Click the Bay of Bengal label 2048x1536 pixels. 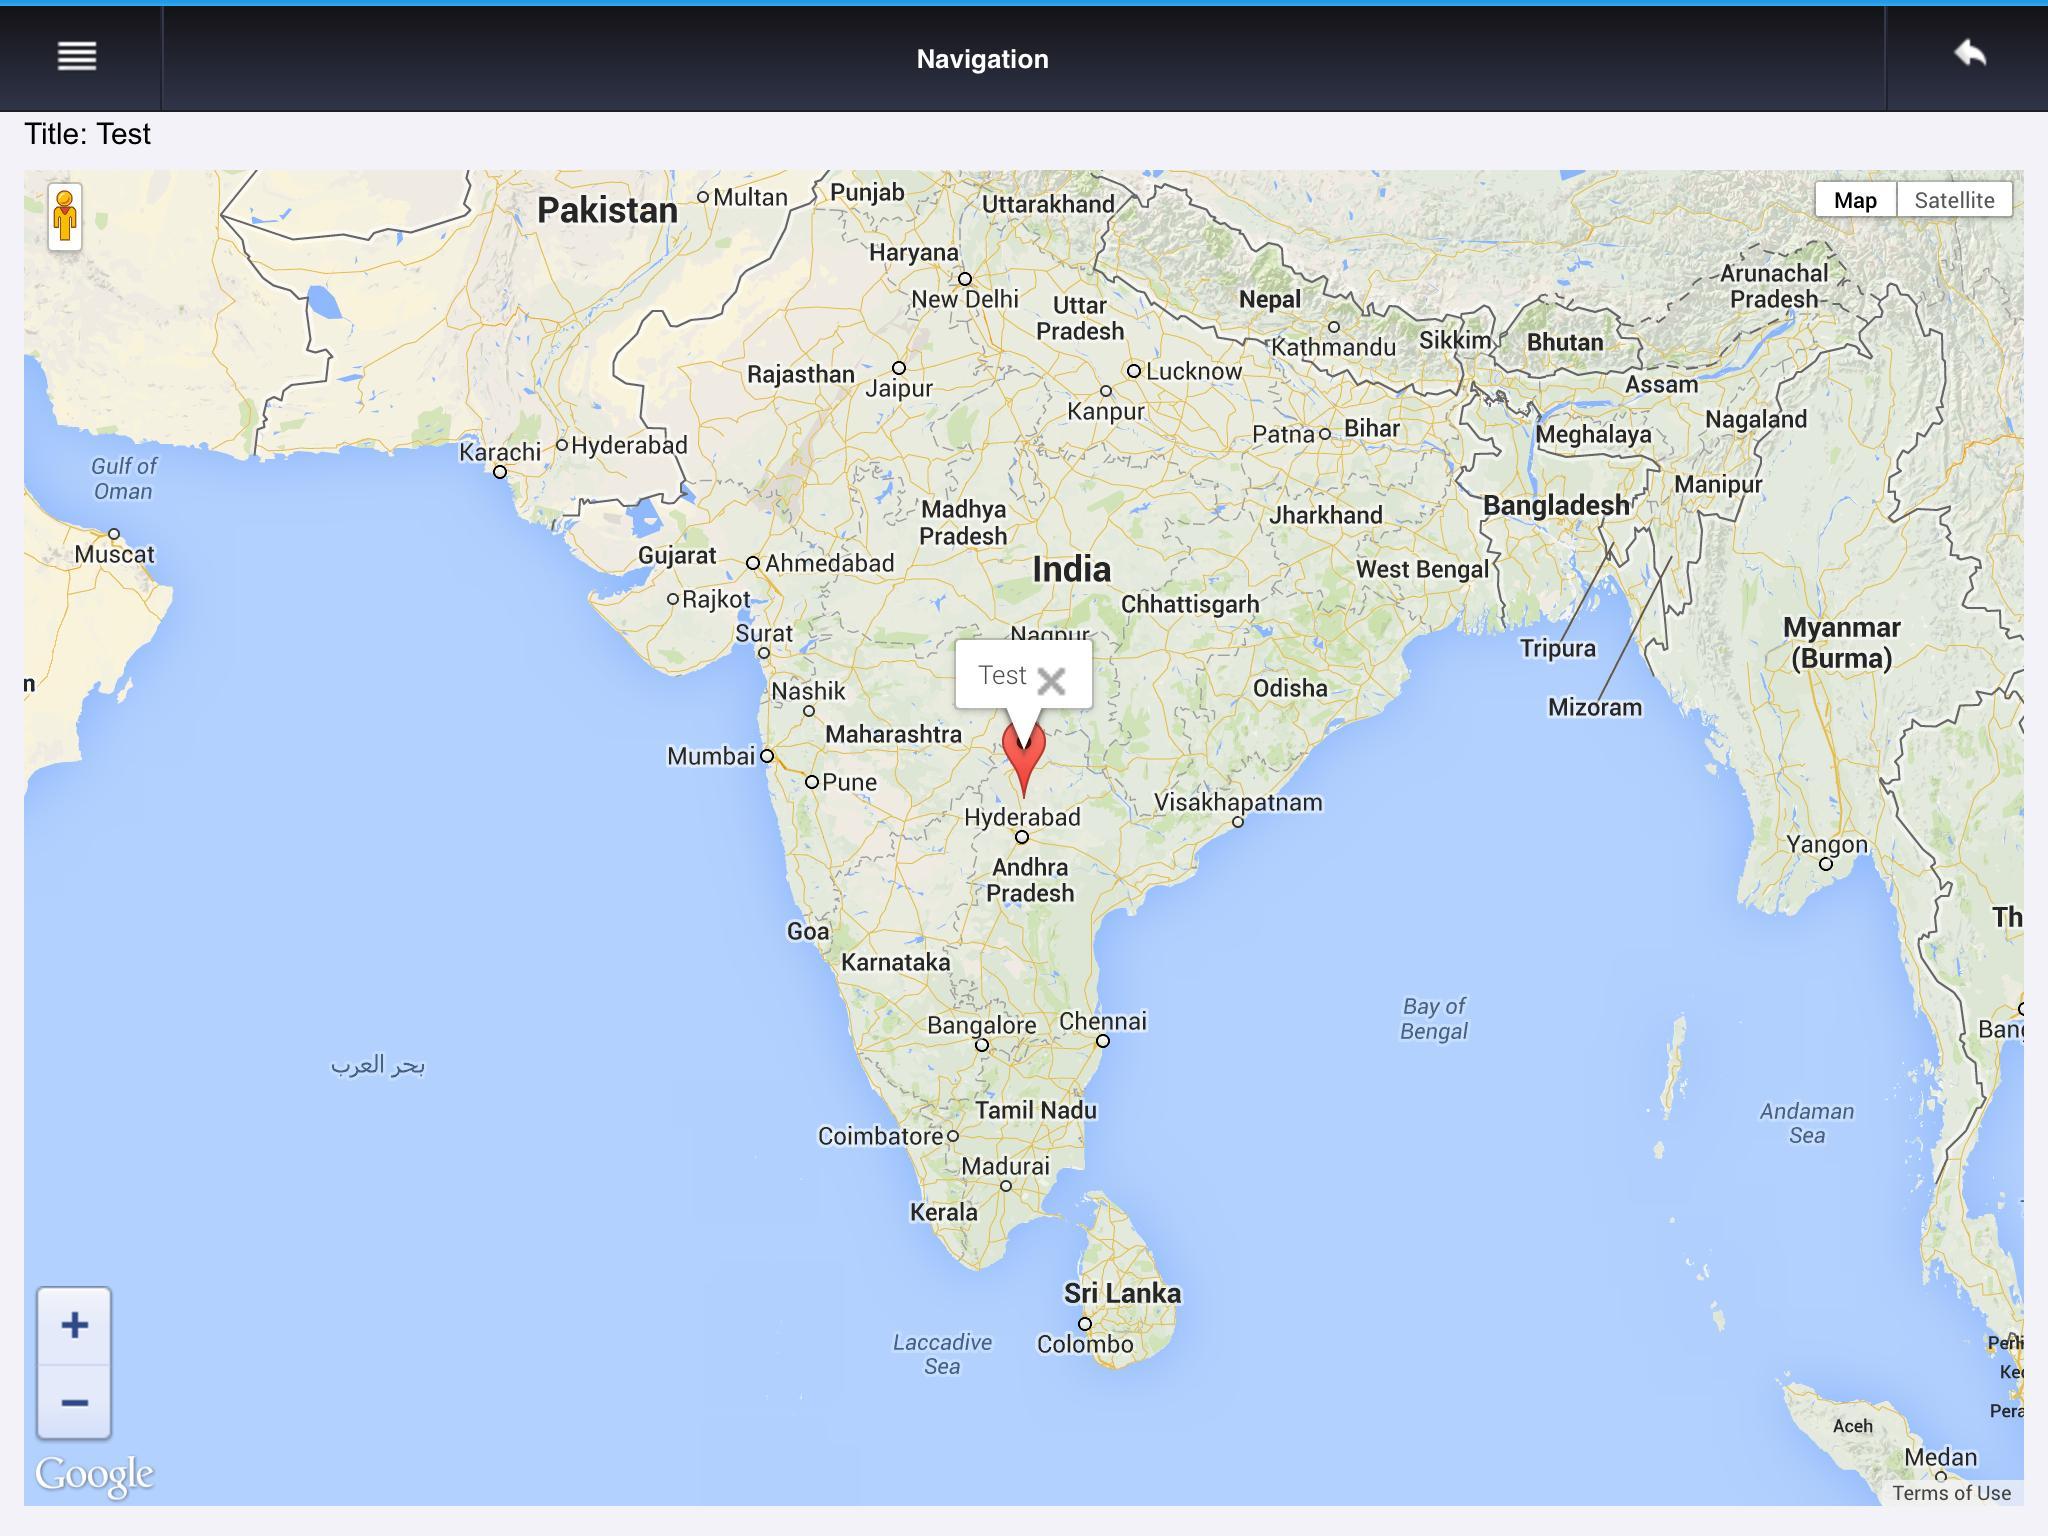1433,1019
